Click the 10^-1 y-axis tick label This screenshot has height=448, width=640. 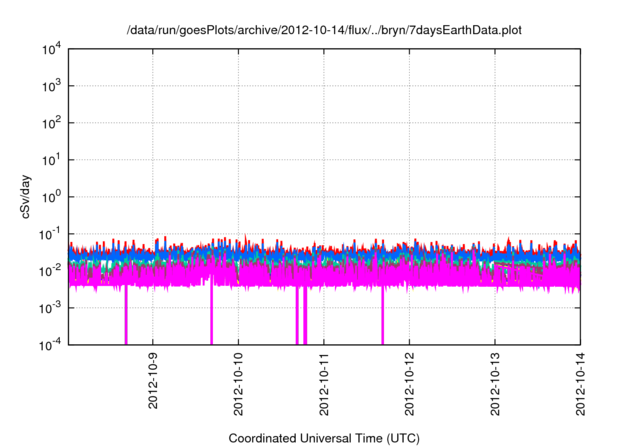coord(48,233)
